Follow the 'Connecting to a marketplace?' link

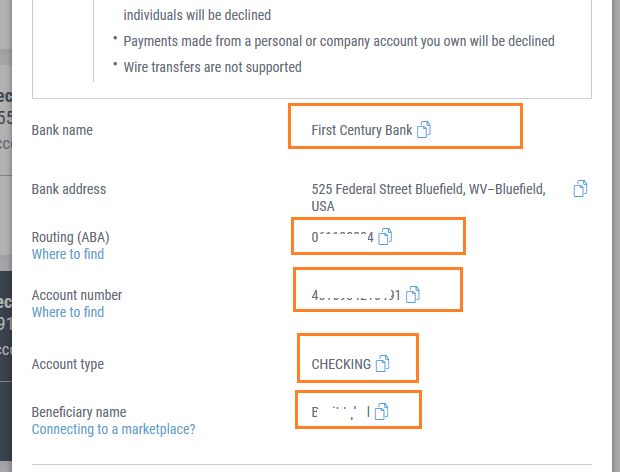tap(114, 429)
